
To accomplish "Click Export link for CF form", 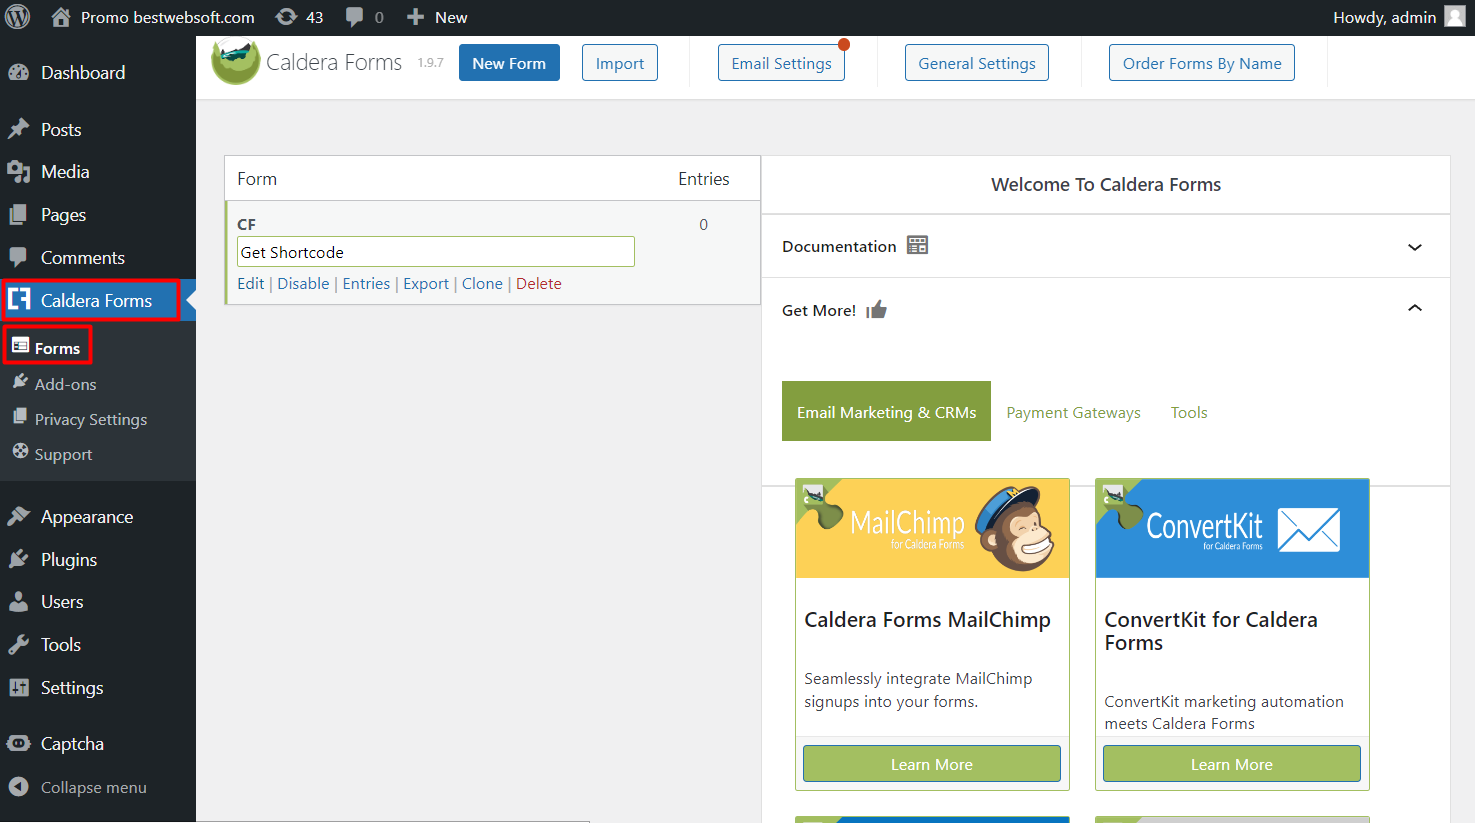I will [x=426, y=283].
